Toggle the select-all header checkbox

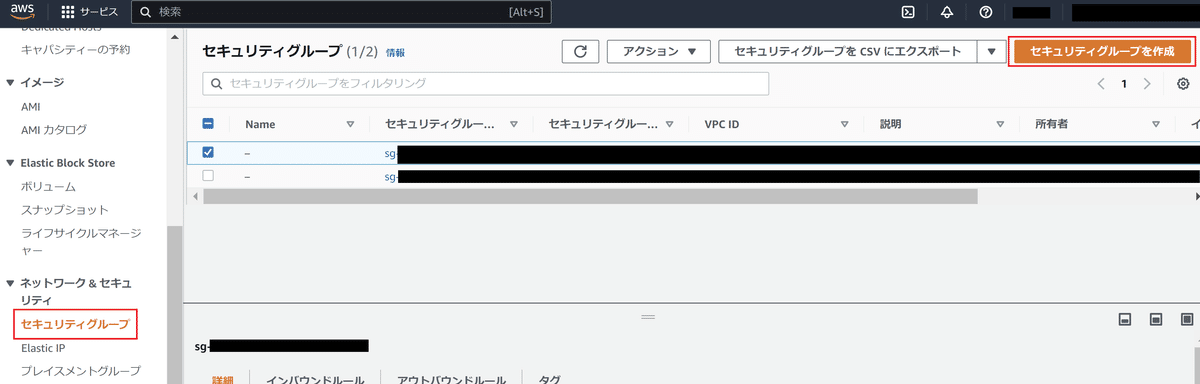pos(208,124)
